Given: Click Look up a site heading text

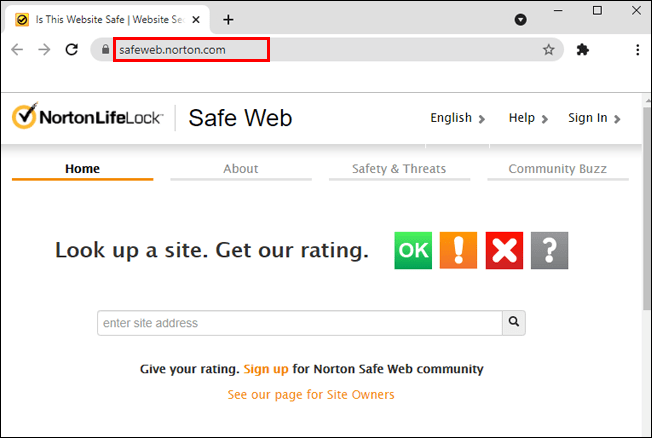Looking at the screenshot, I should (212, 250).
